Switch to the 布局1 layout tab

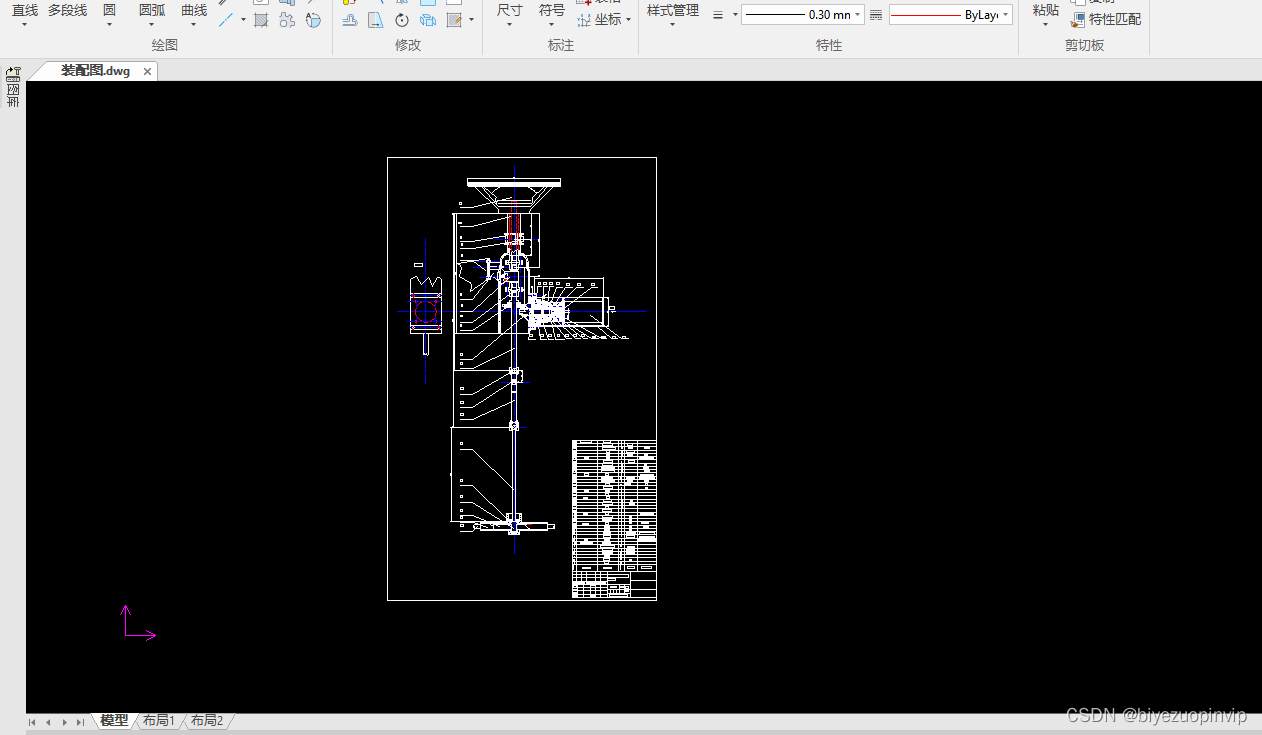point(158,720)
